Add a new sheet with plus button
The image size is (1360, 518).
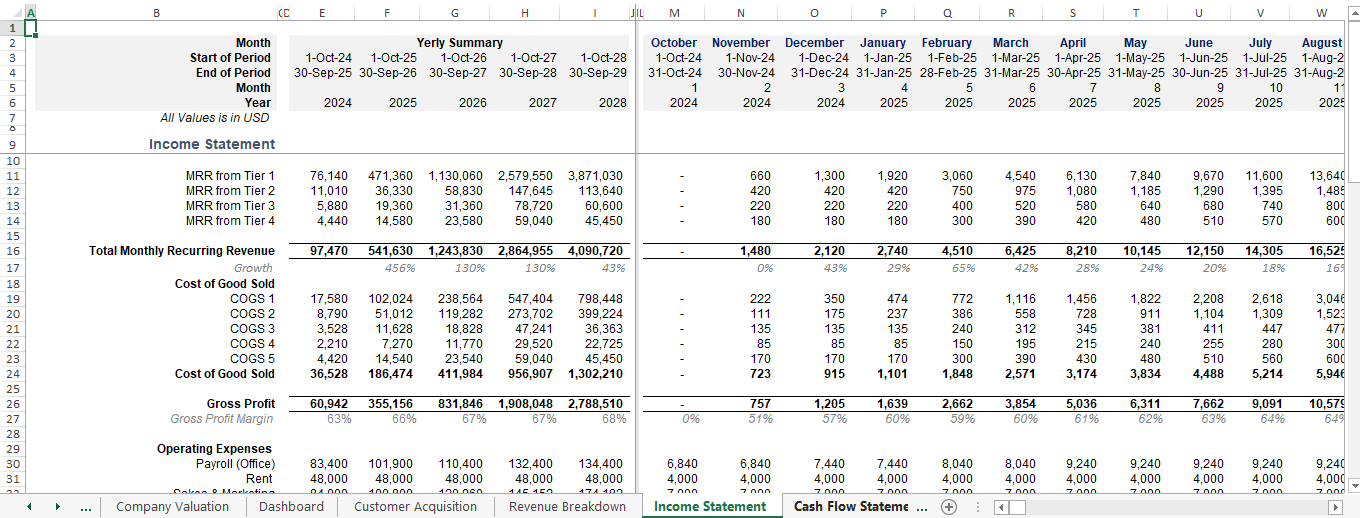949,507
